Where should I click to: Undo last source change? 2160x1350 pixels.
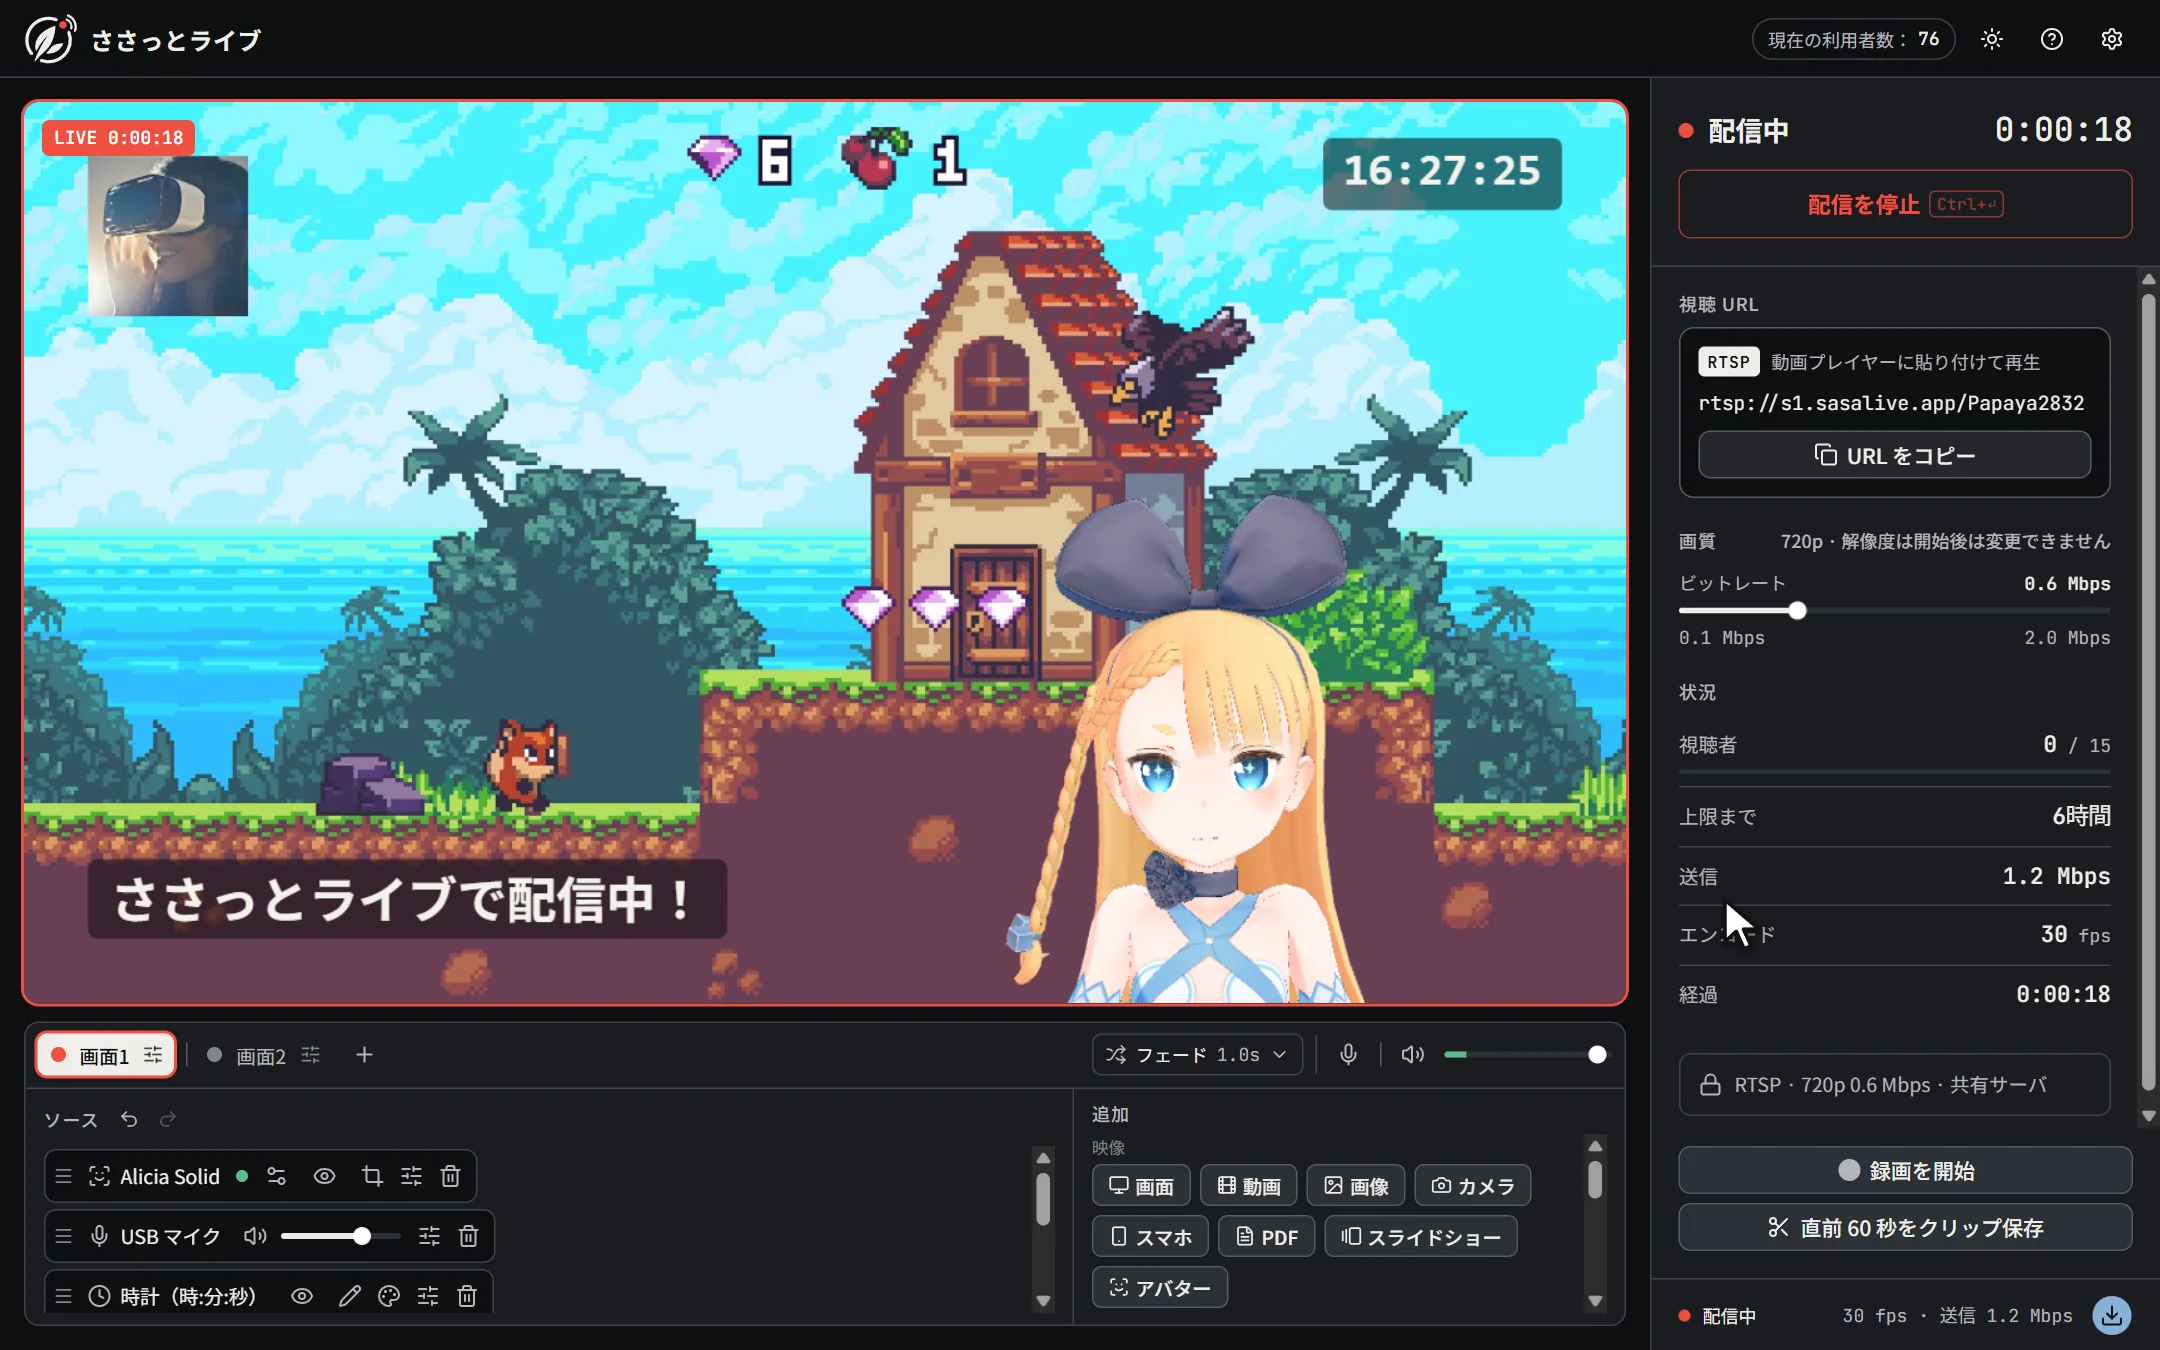[129, 1119]
